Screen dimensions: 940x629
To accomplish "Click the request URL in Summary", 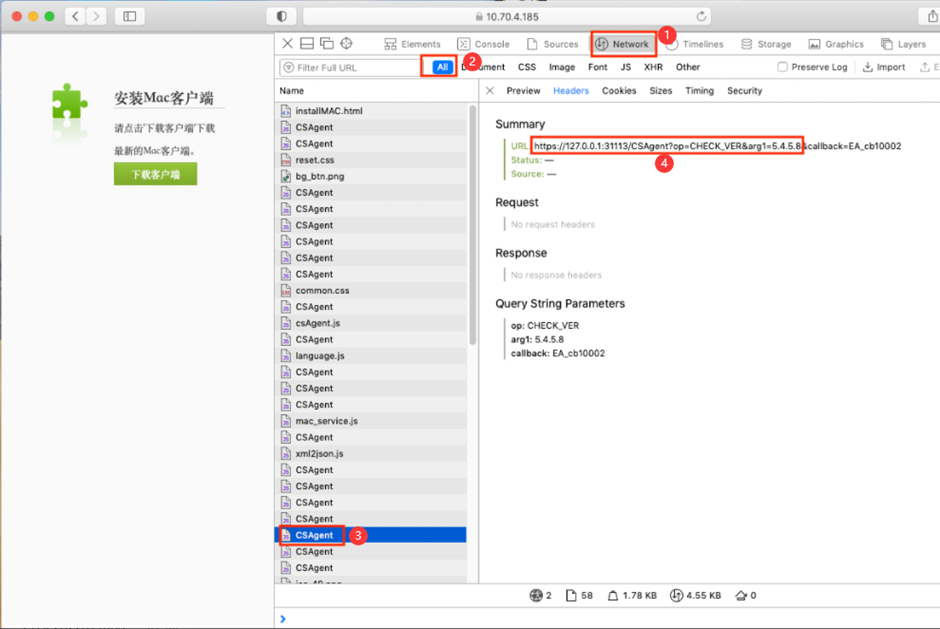I will (x=717, y=146).
